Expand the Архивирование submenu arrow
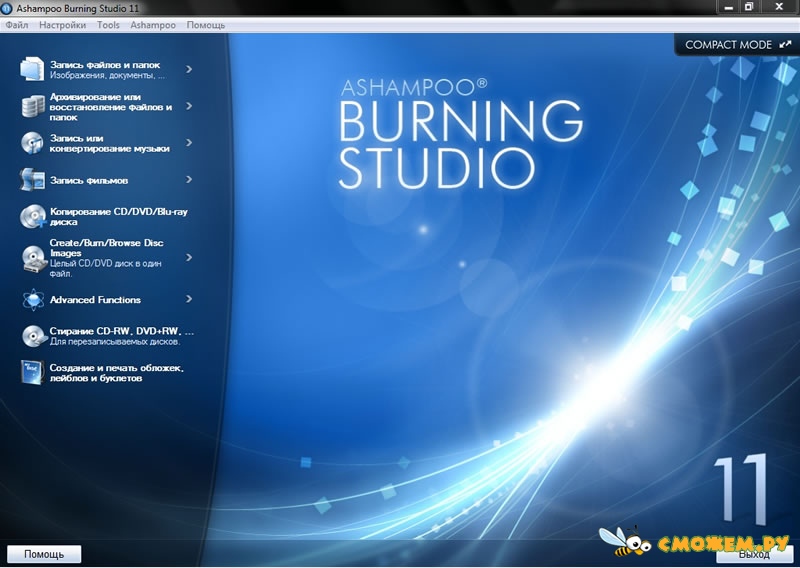800x568 pixels. coord(189,106)
